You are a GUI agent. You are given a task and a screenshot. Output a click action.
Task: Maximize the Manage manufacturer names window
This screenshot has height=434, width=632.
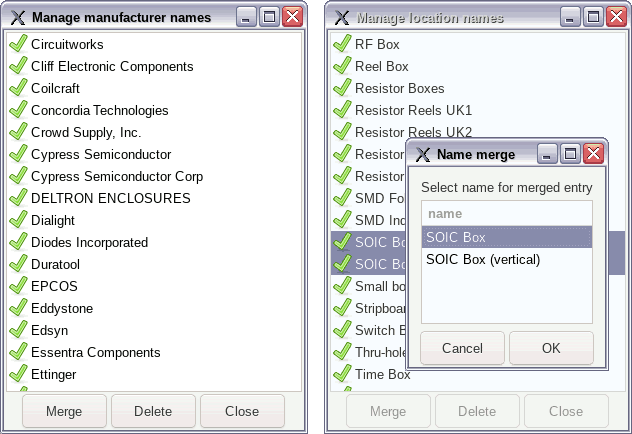(269, 17)
